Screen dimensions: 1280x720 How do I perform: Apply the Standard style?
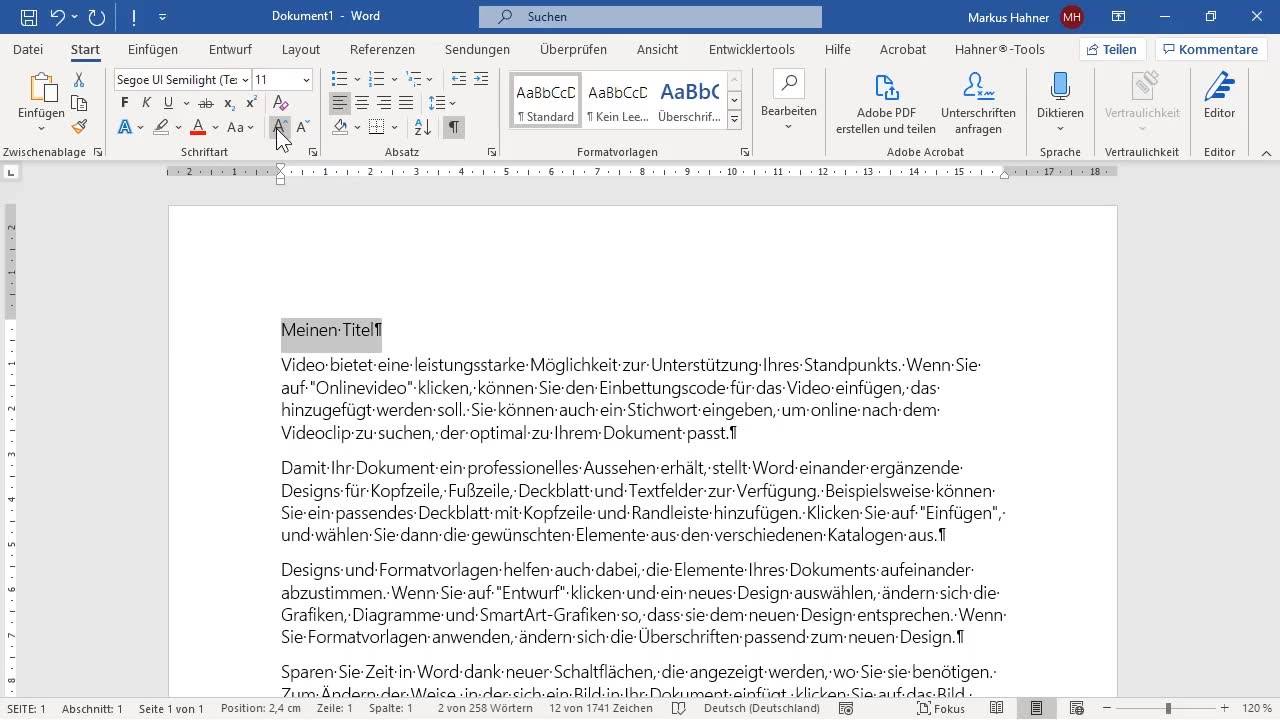point(546,100)
